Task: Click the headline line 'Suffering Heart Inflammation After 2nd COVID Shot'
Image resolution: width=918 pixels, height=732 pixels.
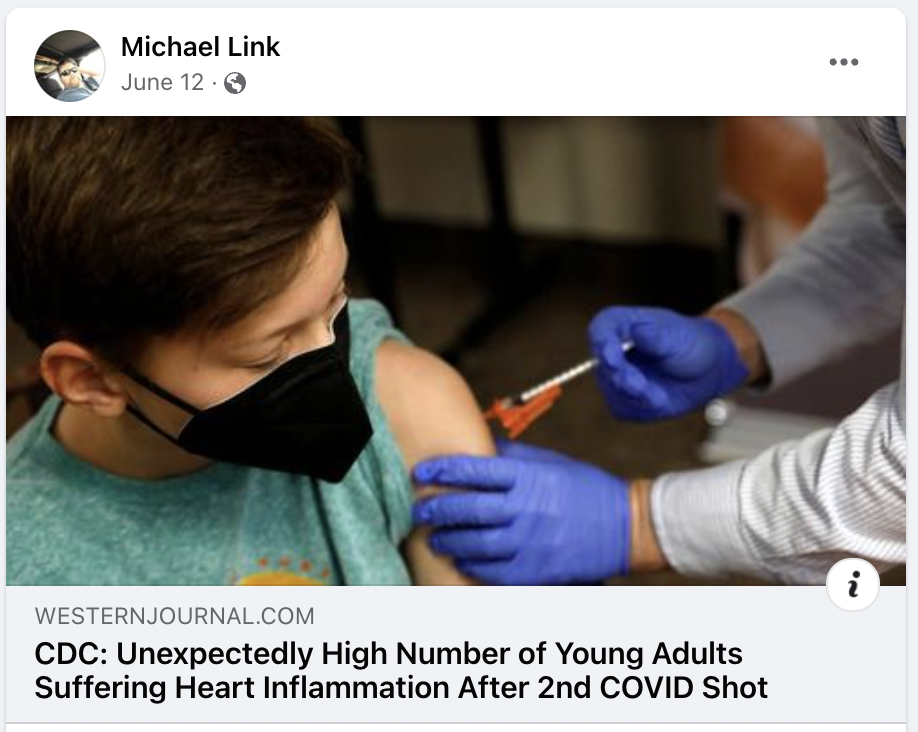Action: click(401, 687)
